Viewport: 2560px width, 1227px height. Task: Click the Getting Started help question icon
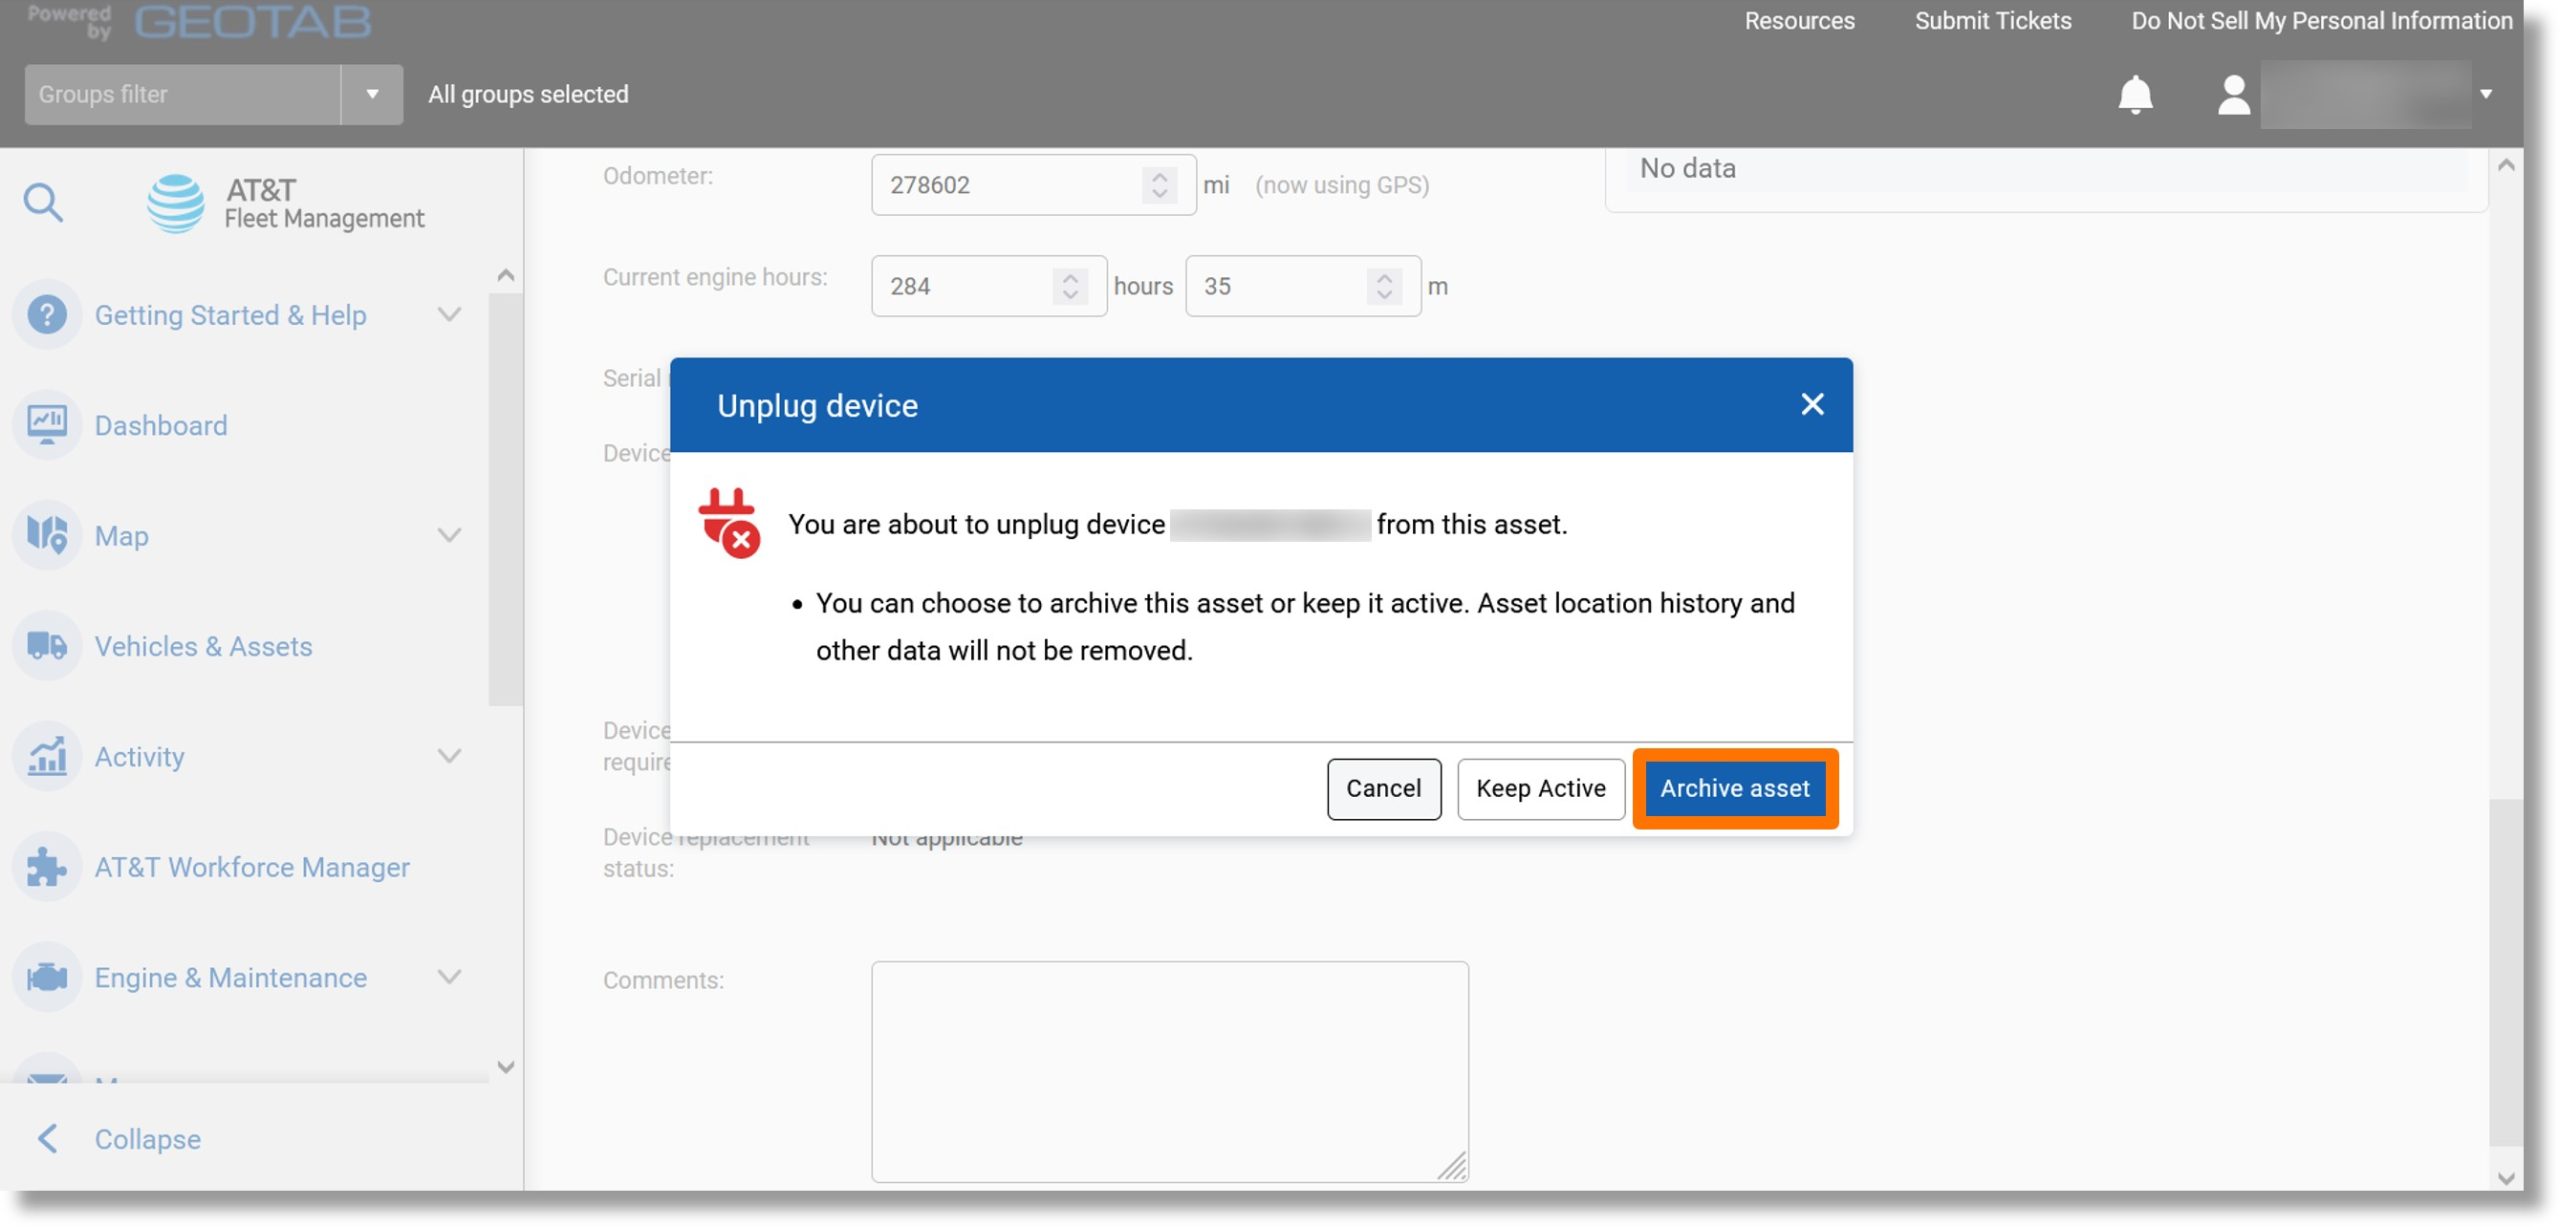pyautogui.click(x=47, y=315)
